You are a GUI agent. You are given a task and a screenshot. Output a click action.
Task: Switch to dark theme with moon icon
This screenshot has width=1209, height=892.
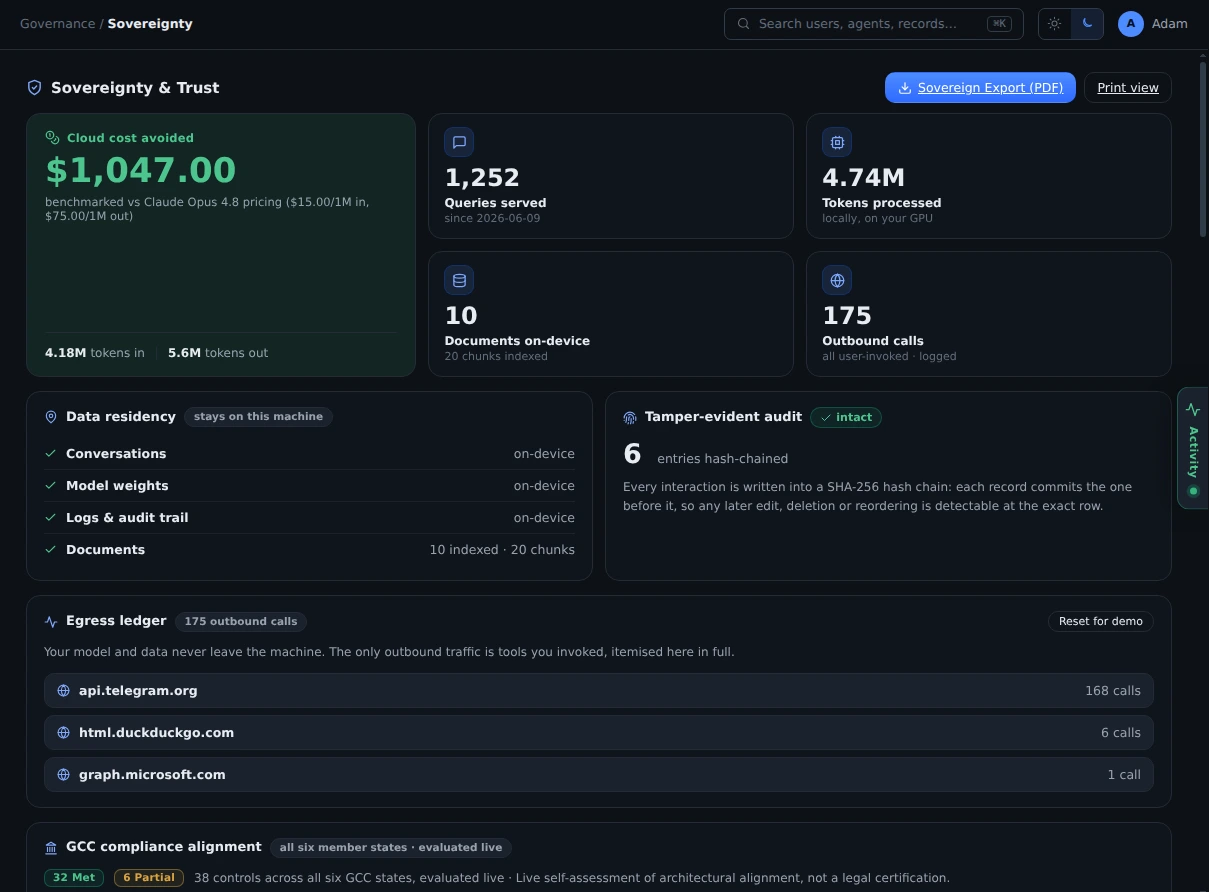(1087, 24)
